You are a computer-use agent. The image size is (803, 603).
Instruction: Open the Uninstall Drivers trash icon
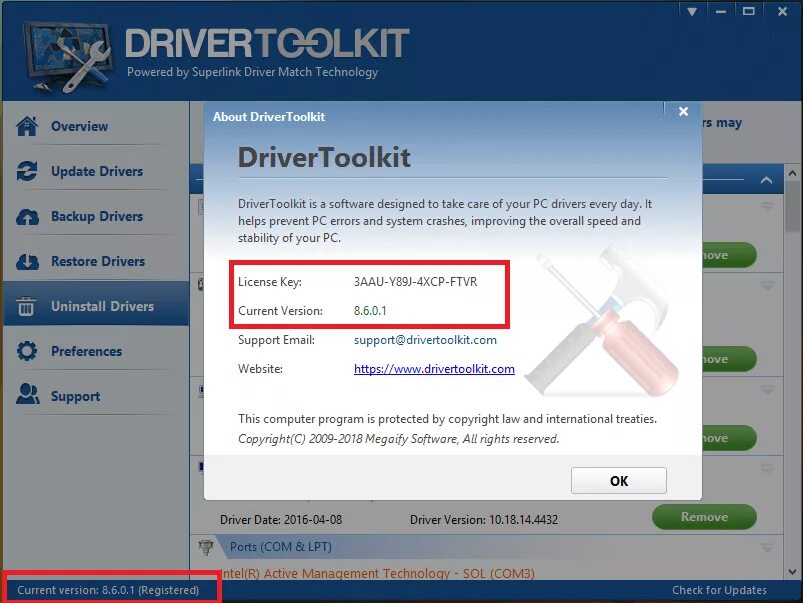pyautogui.click(x=29, y=306)
